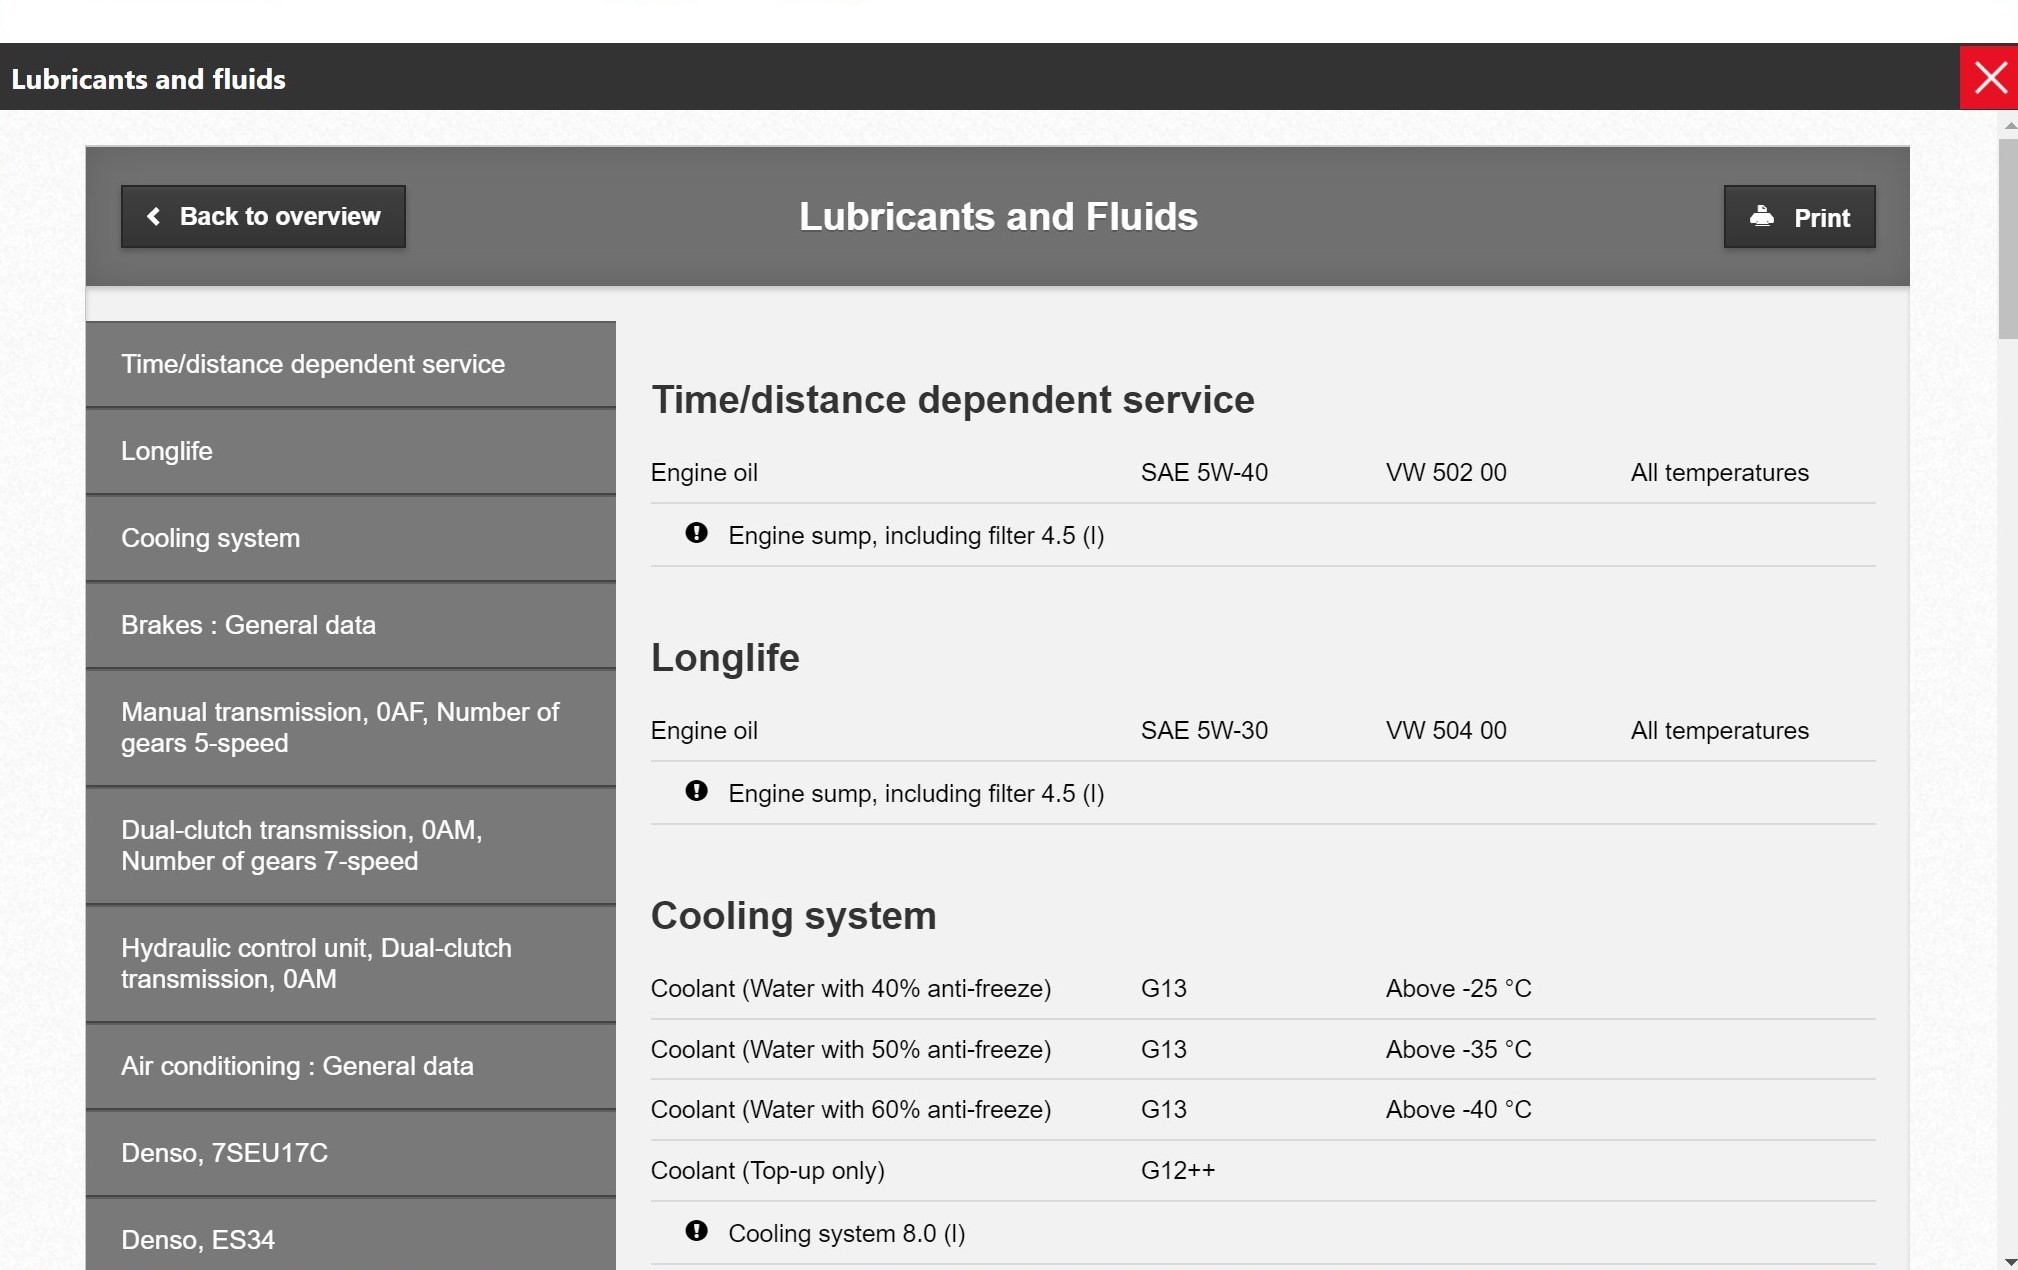Click the VW 502 00 specification
This screenshot has height=1270, width=2018.
1446,472
